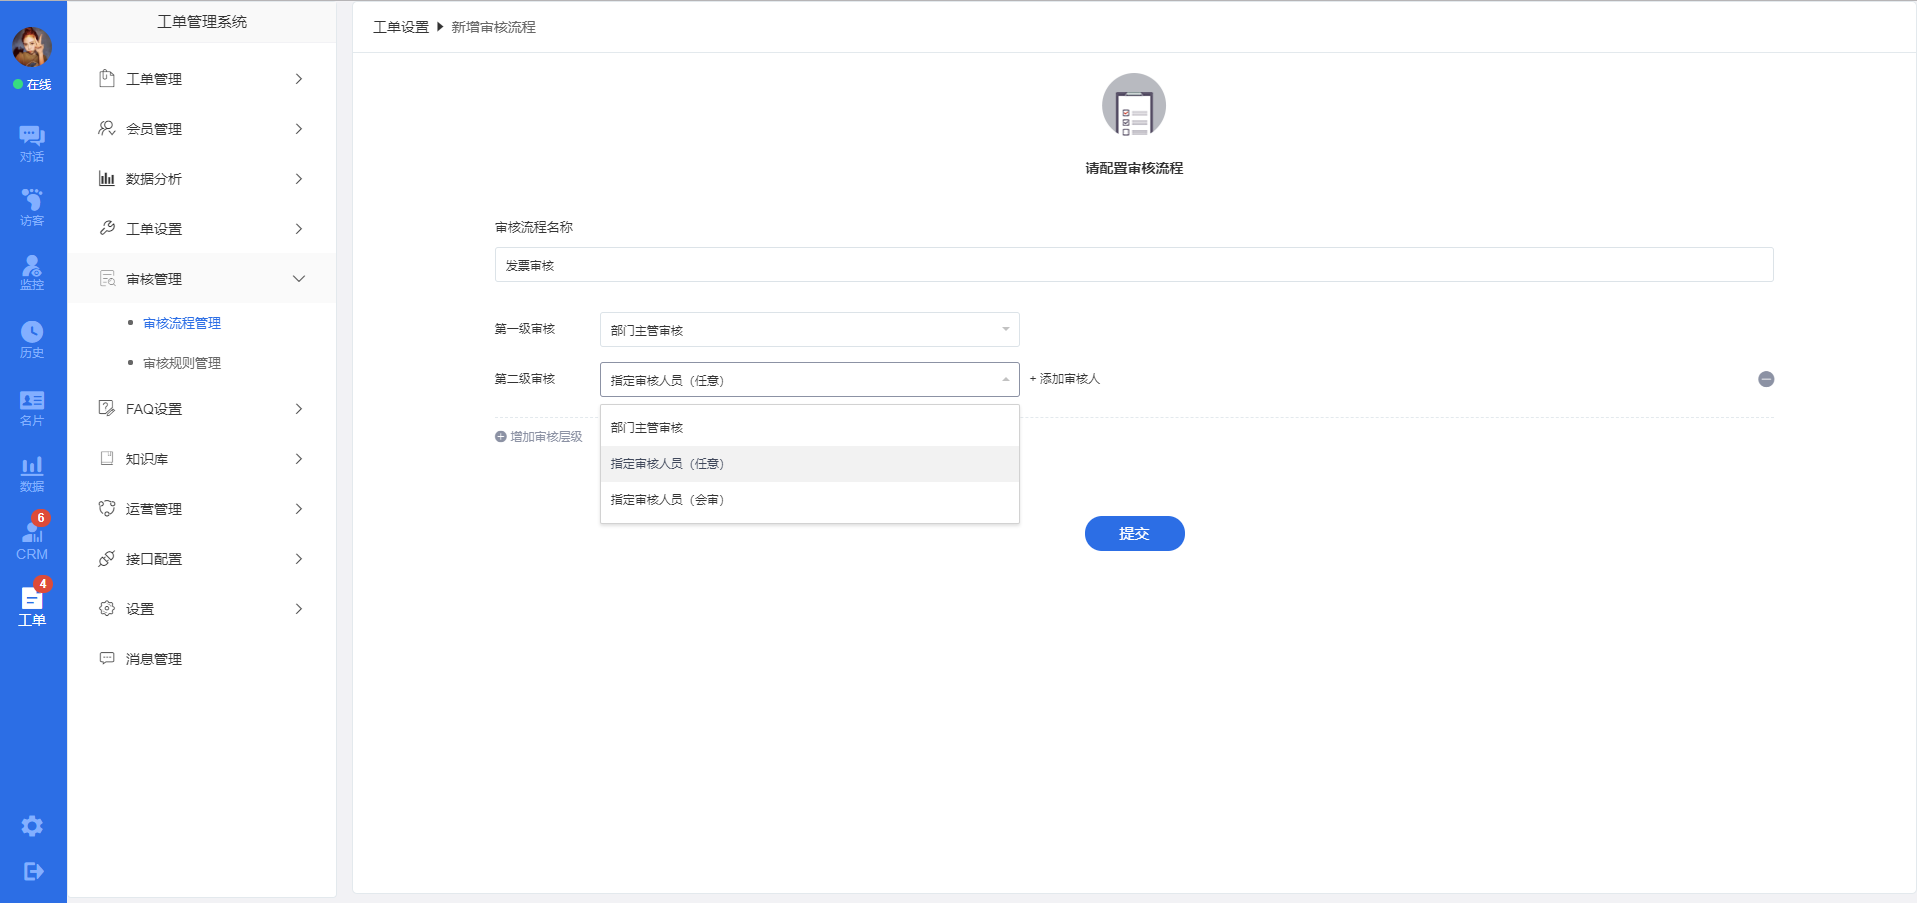Open the 监控 monitoring icon
Image resolution: width=1917 pixels, height=903 pixels.
pos(32,272)
